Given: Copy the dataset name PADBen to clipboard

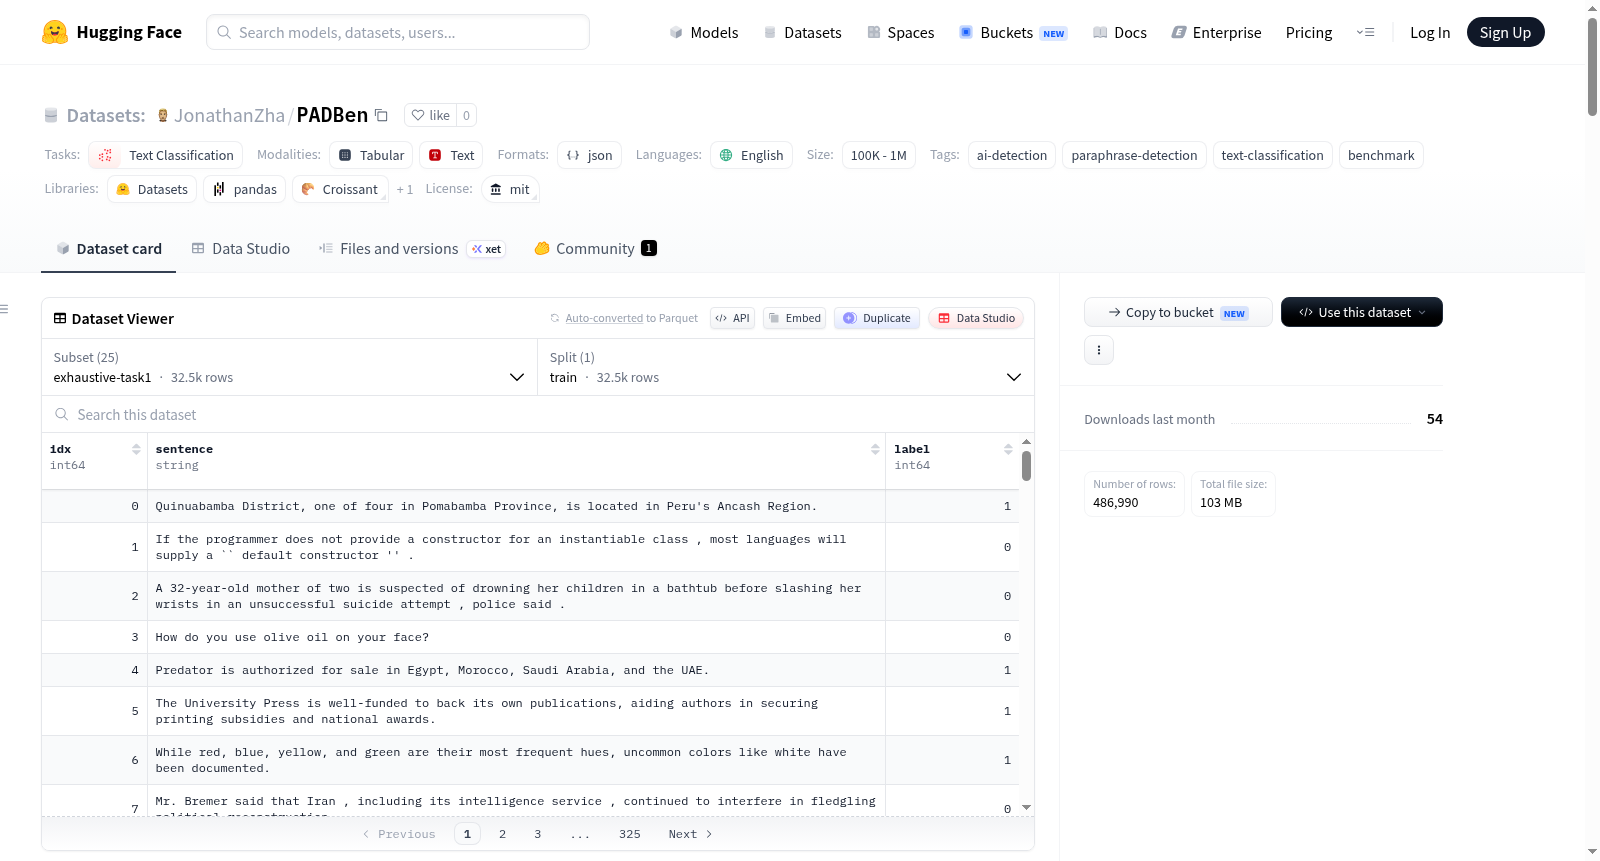Looking at the screenshot, I should (381, 115).
